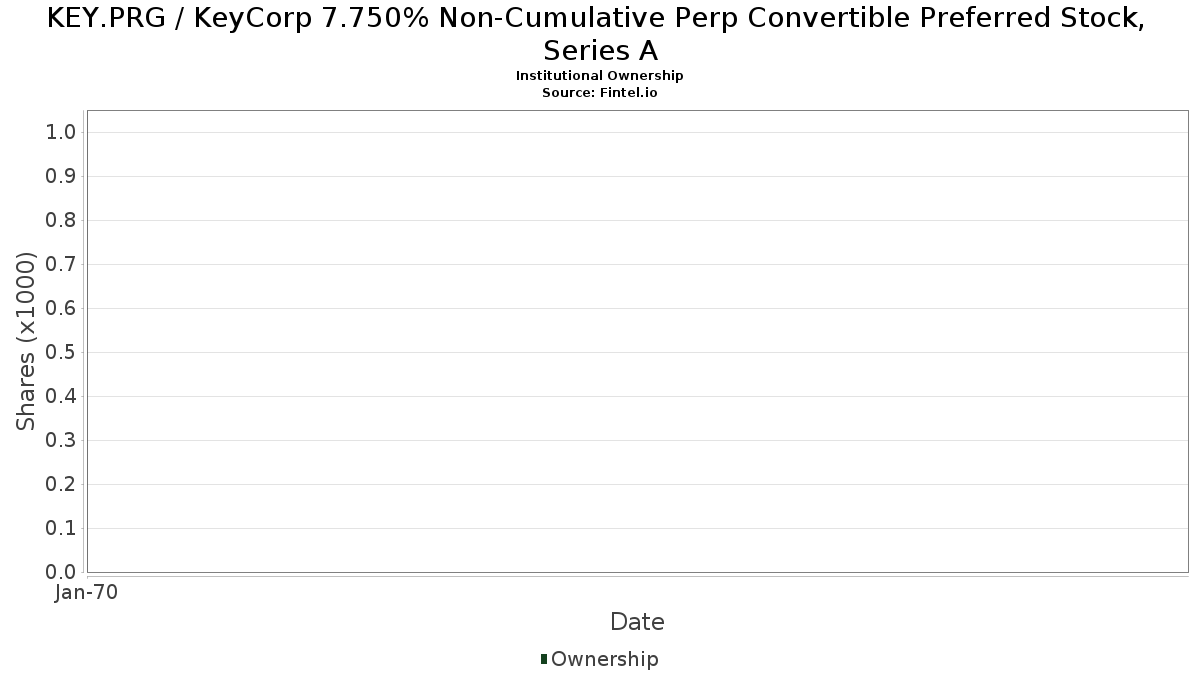Screen dimensions: 1200x675
Task: Click the Institutional Ownership subtitle
Action: click(600, 76)
